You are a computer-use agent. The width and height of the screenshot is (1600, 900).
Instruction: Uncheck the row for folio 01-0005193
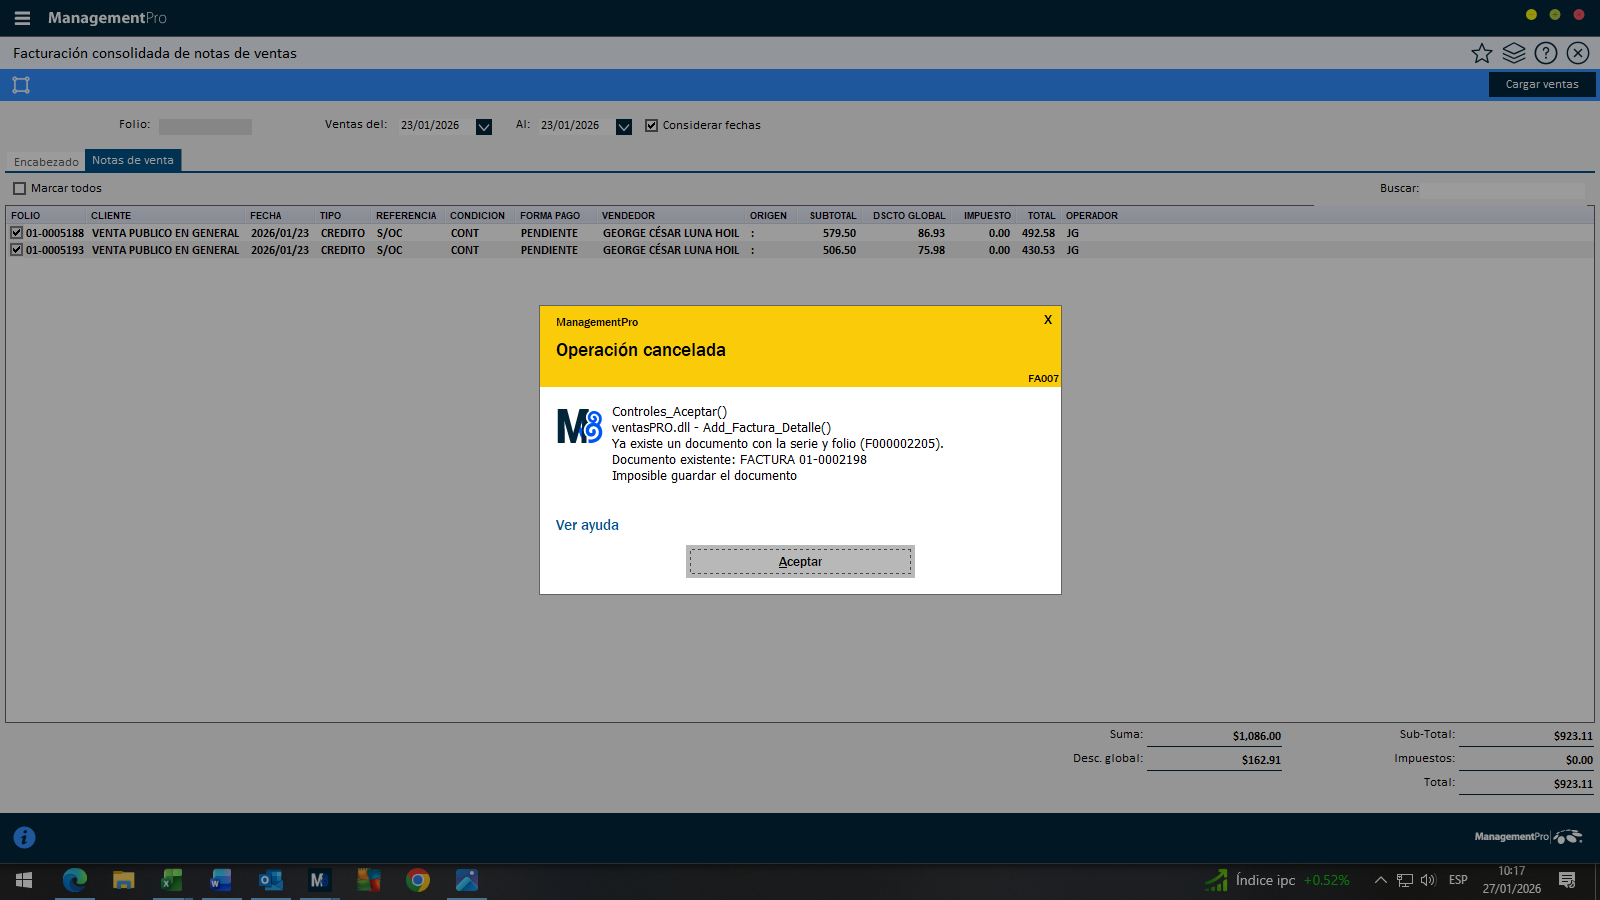click(x=17, y=250)
